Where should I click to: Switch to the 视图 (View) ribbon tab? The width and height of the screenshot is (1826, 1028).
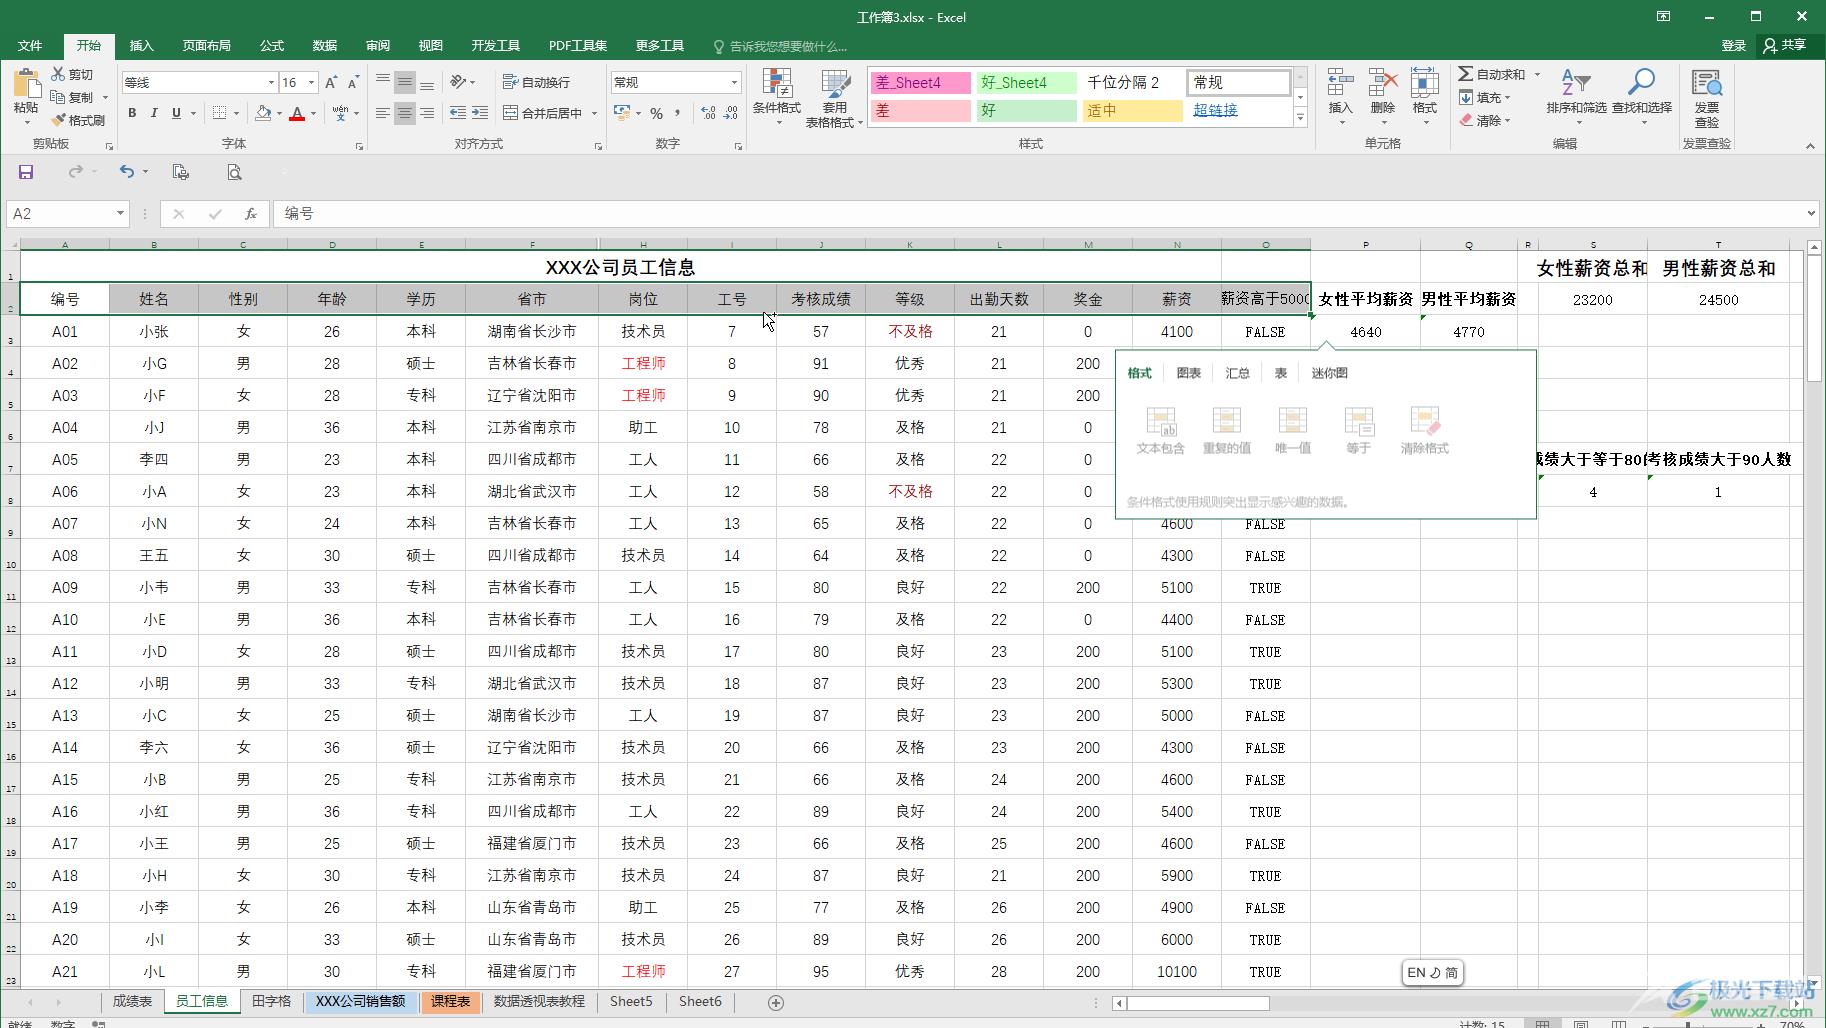(431, 46)
